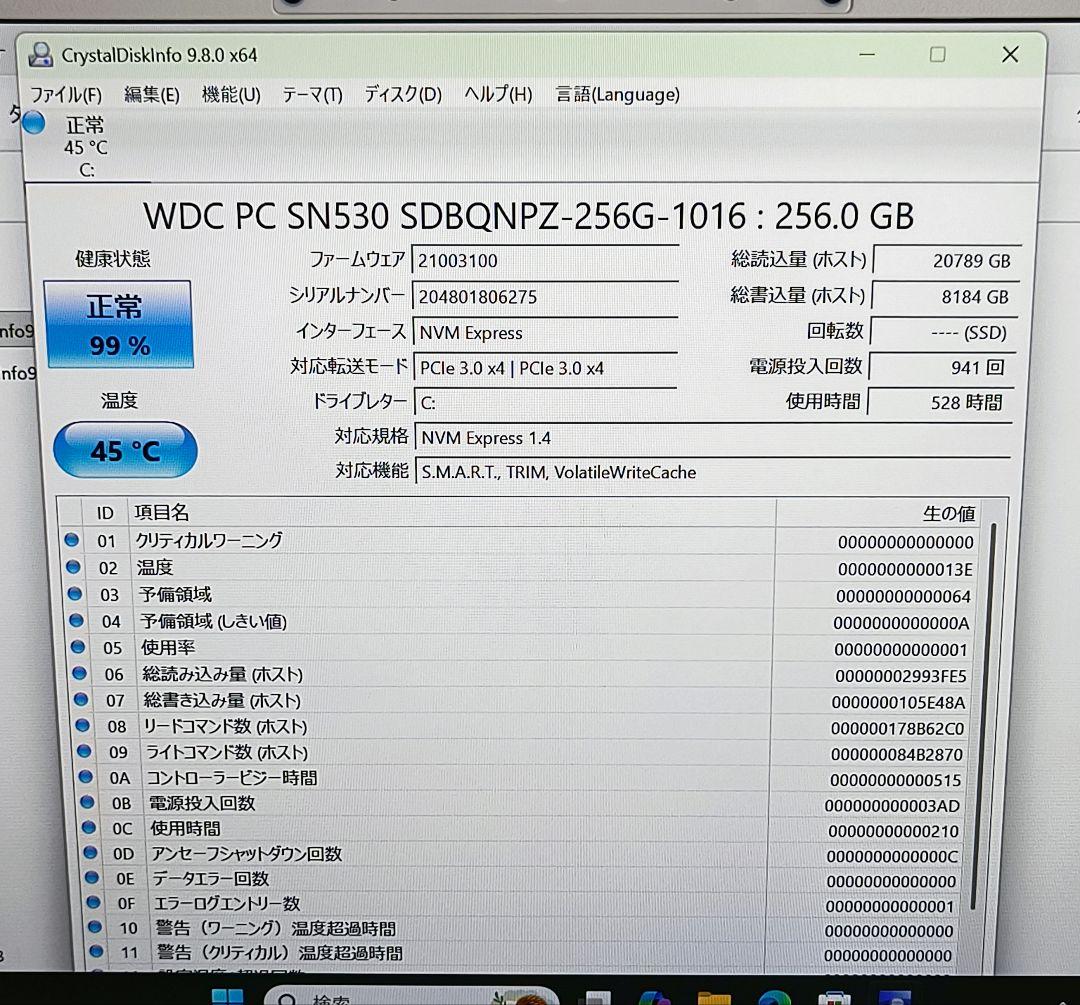Click the transfer mode field PCIe 3.0 x4
The image size is (1080, 1005).
tap(544, 368)
